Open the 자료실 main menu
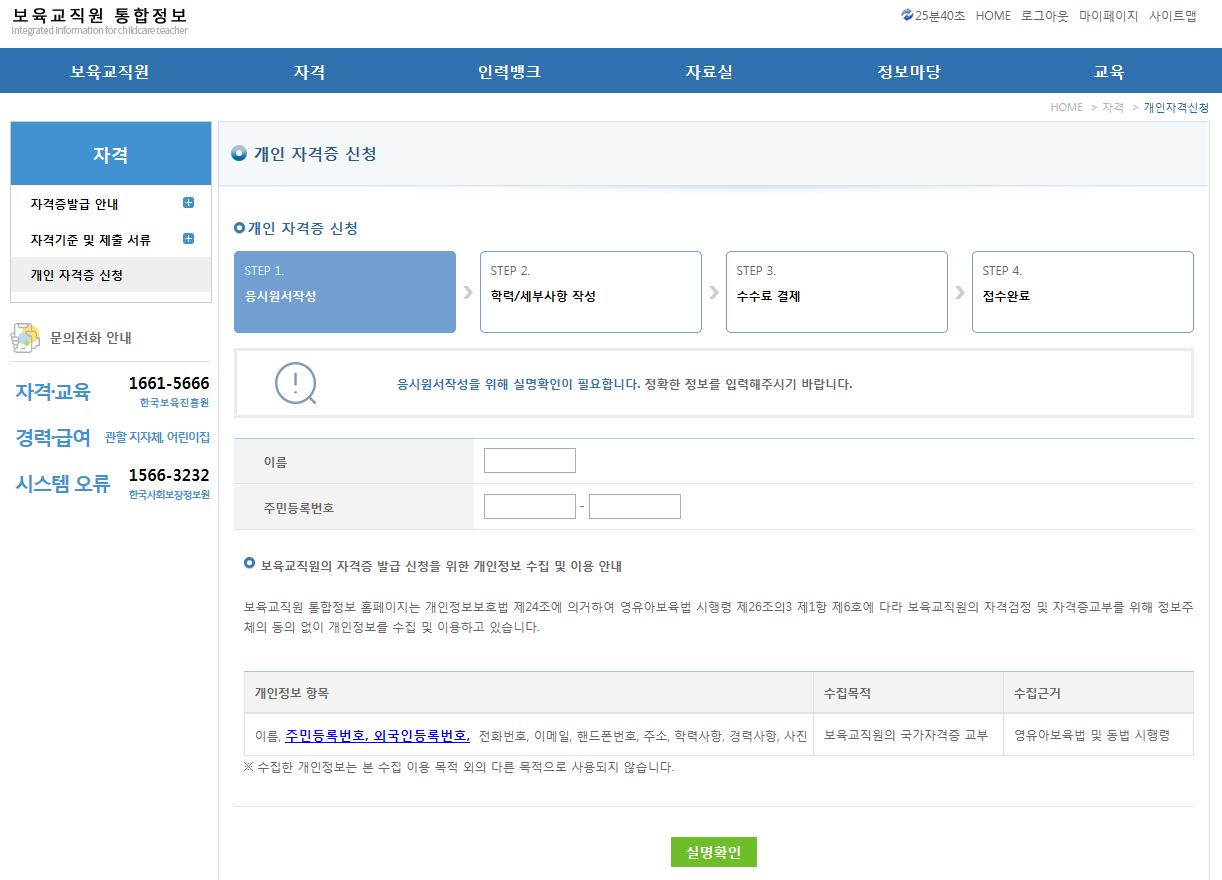This screenshot has height=880, width=1222. pyautogui.click(x=709, y=72)
